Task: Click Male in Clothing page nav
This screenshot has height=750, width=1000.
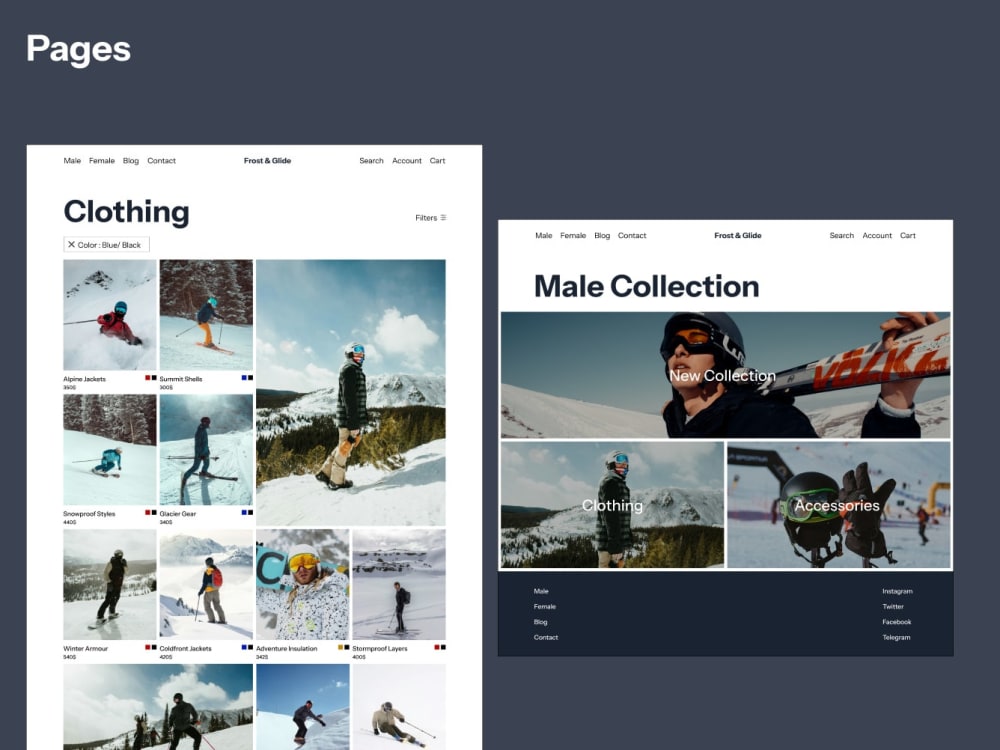Action: [72, 161]
